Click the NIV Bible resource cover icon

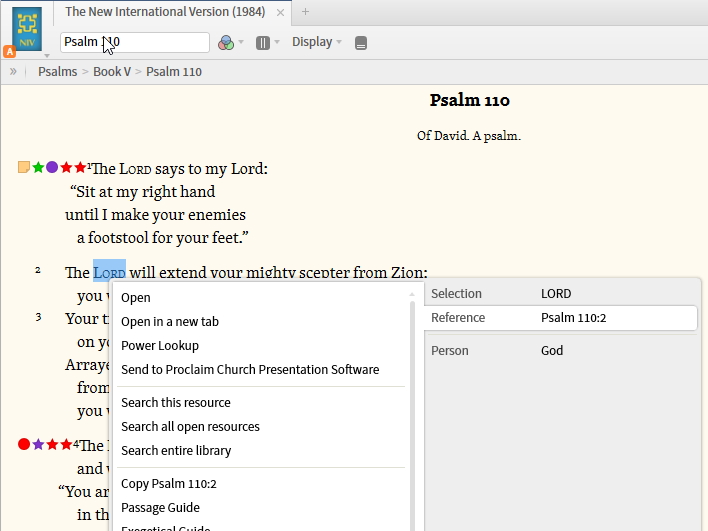(x=27, y=29)
